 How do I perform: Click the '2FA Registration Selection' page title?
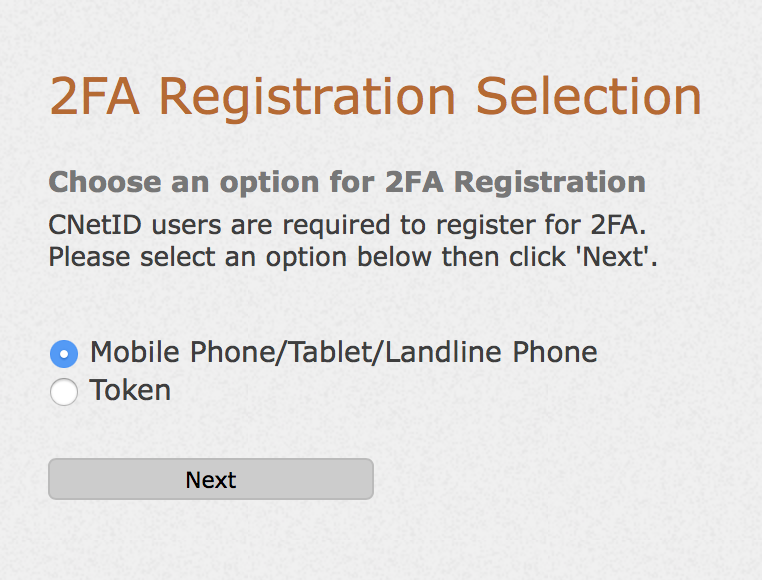coord(375,97)
